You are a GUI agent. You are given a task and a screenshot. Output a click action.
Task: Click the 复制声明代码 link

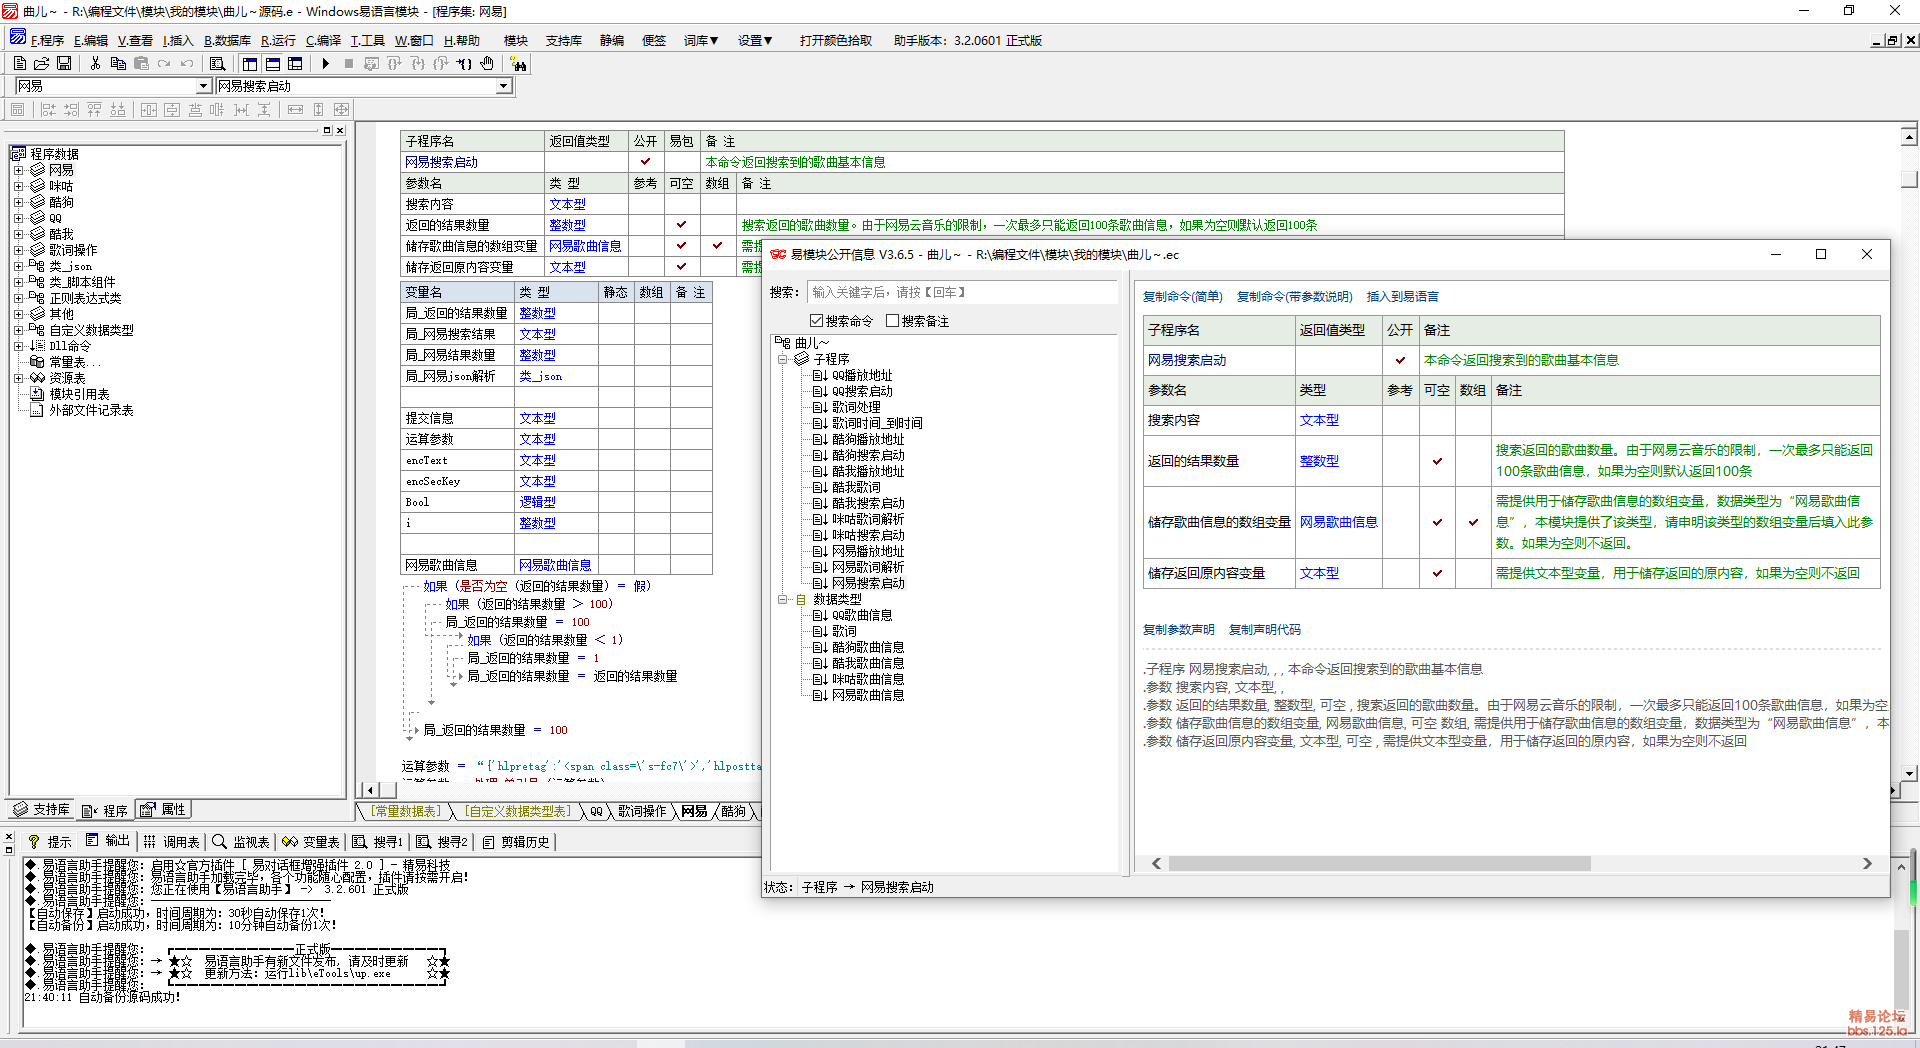(x=1264, y=629)
